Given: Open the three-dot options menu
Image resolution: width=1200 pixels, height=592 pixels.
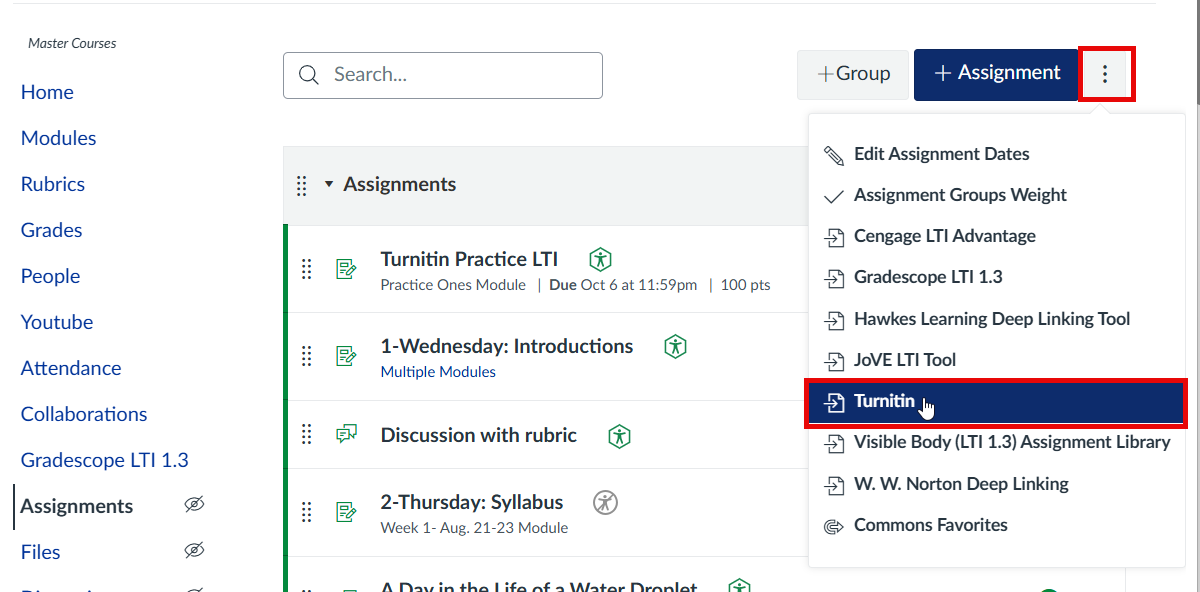Looking at the screenshot, I should [1106, 73].
